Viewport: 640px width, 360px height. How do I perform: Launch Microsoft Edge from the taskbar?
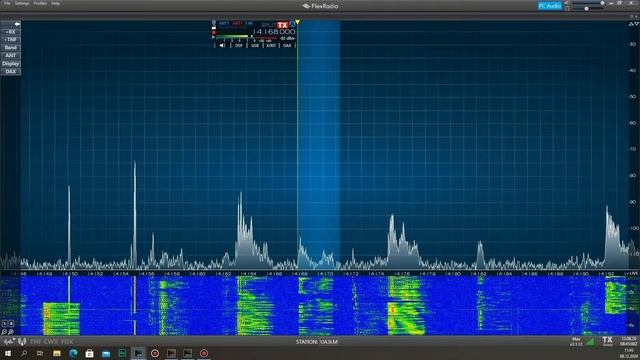pos(73,353)
